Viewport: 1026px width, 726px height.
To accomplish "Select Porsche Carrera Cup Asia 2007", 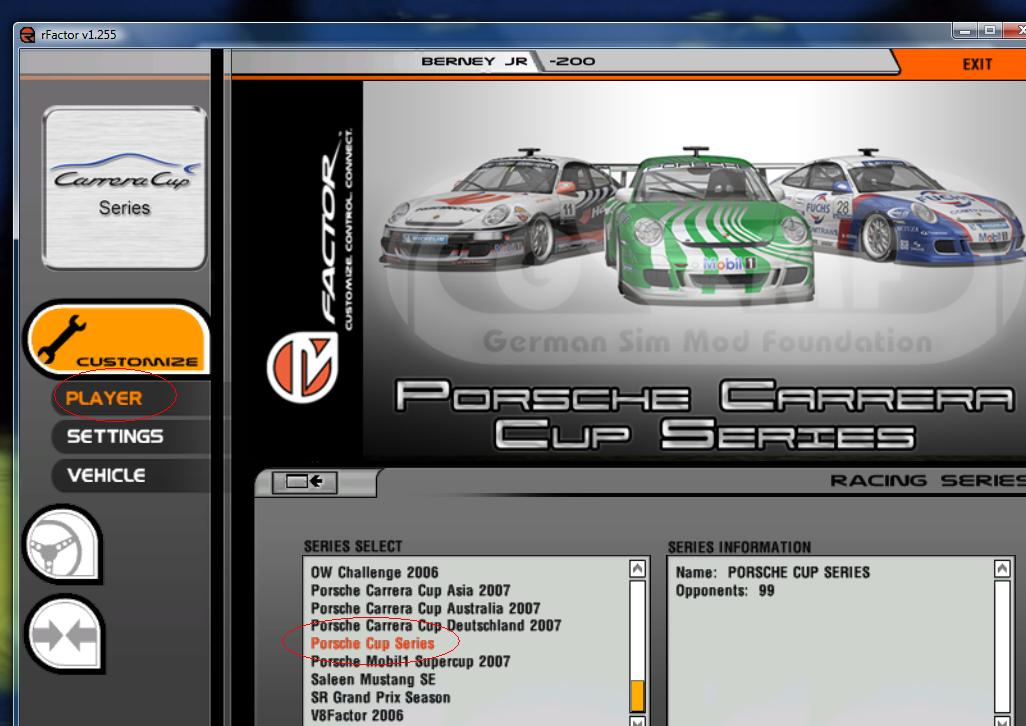I will 410,591.
